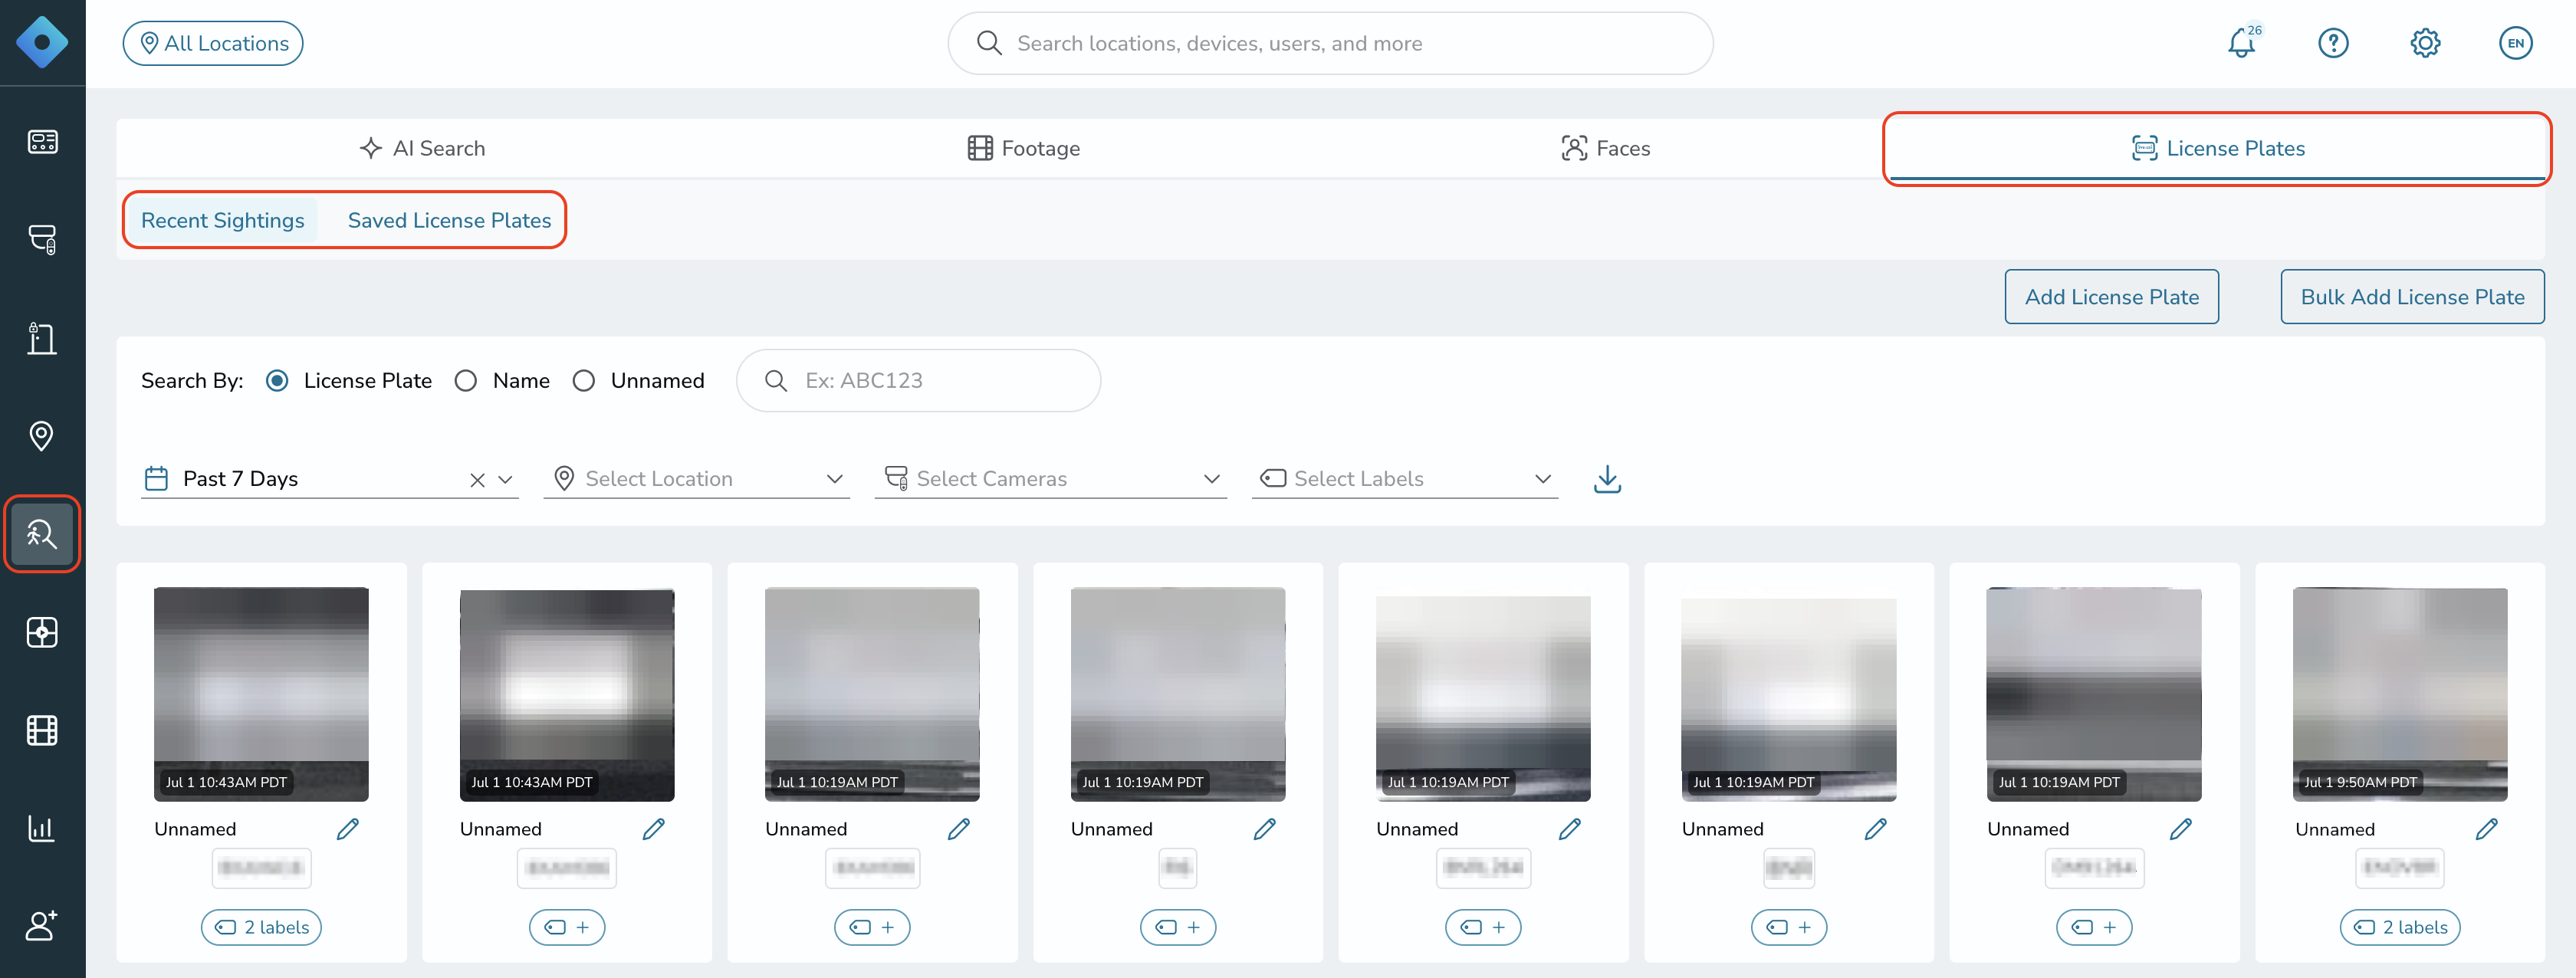The height and width of the screenshot is (978, 2576).
Task: Open the sidebar cameras icon
Action: [42, 239]
